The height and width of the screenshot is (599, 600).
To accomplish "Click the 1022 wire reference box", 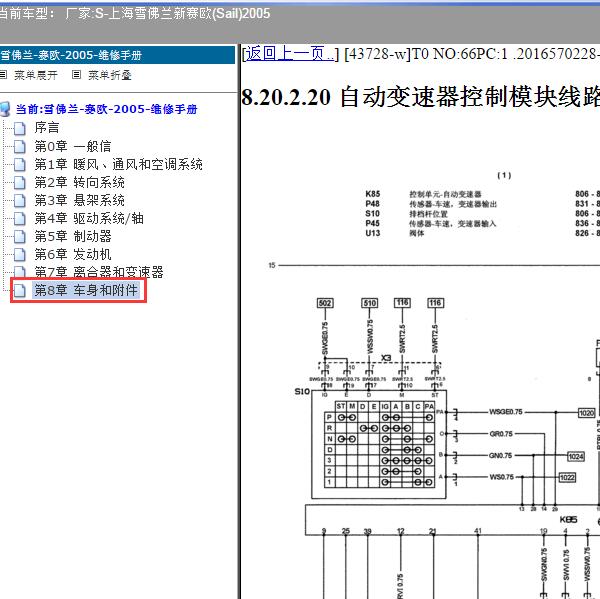I will click(x=567, y=477).
